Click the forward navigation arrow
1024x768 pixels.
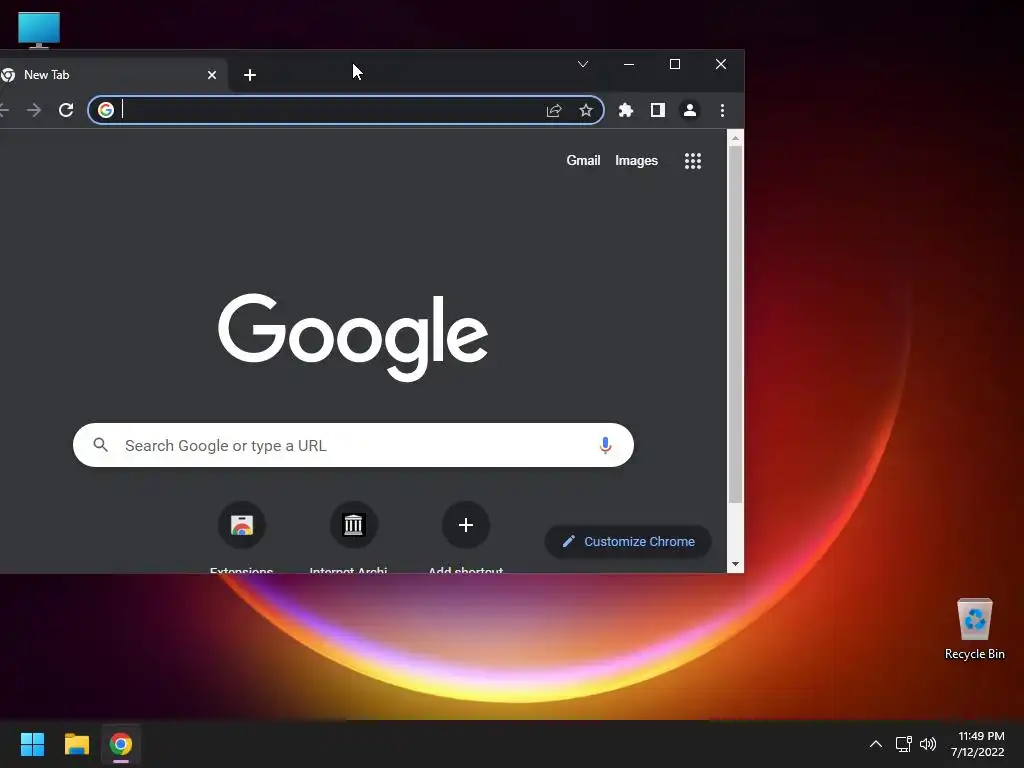[34, 110]
